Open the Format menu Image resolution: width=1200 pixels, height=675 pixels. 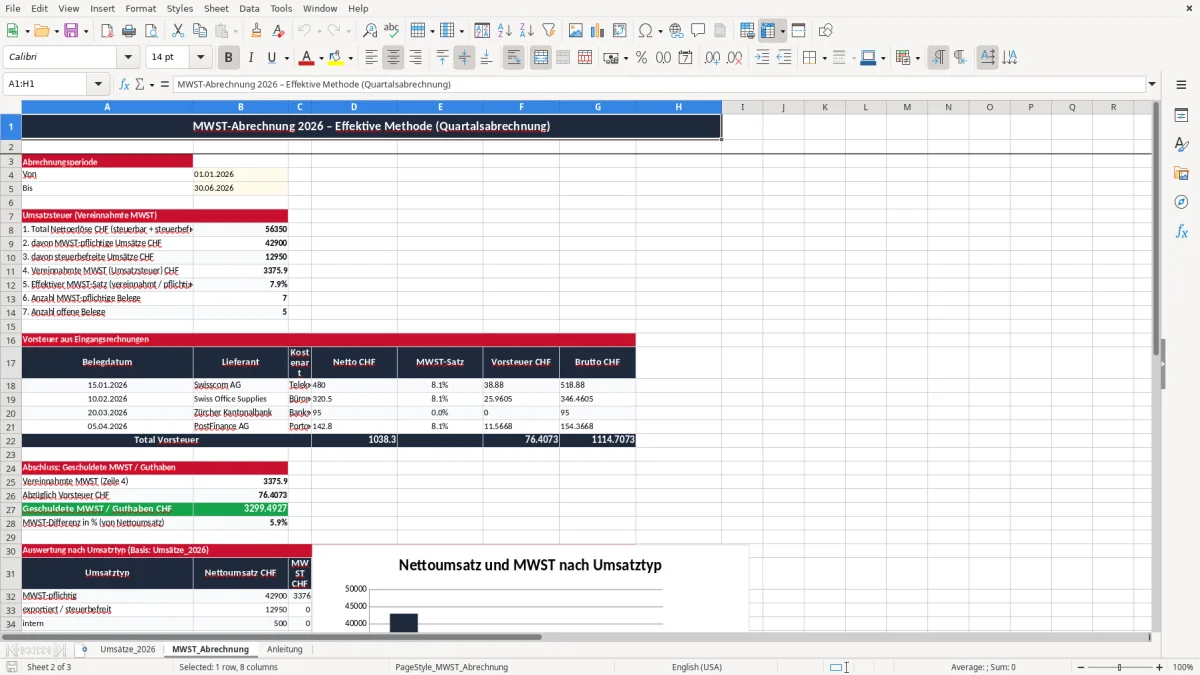(140, 8)
